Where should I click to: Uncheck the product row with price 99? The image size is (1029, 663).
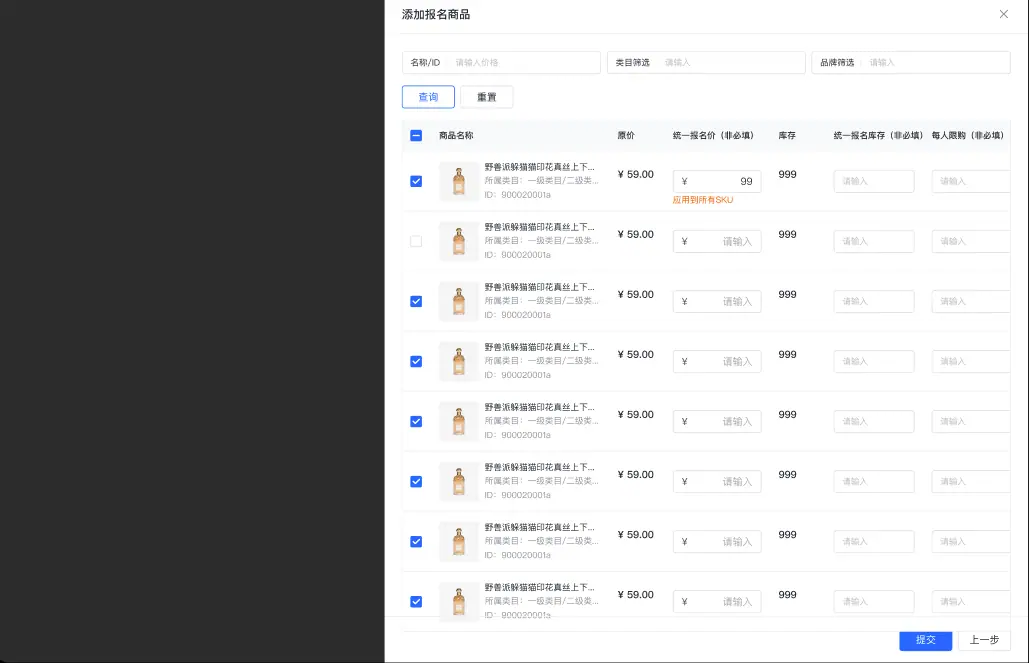pos(416,181)
